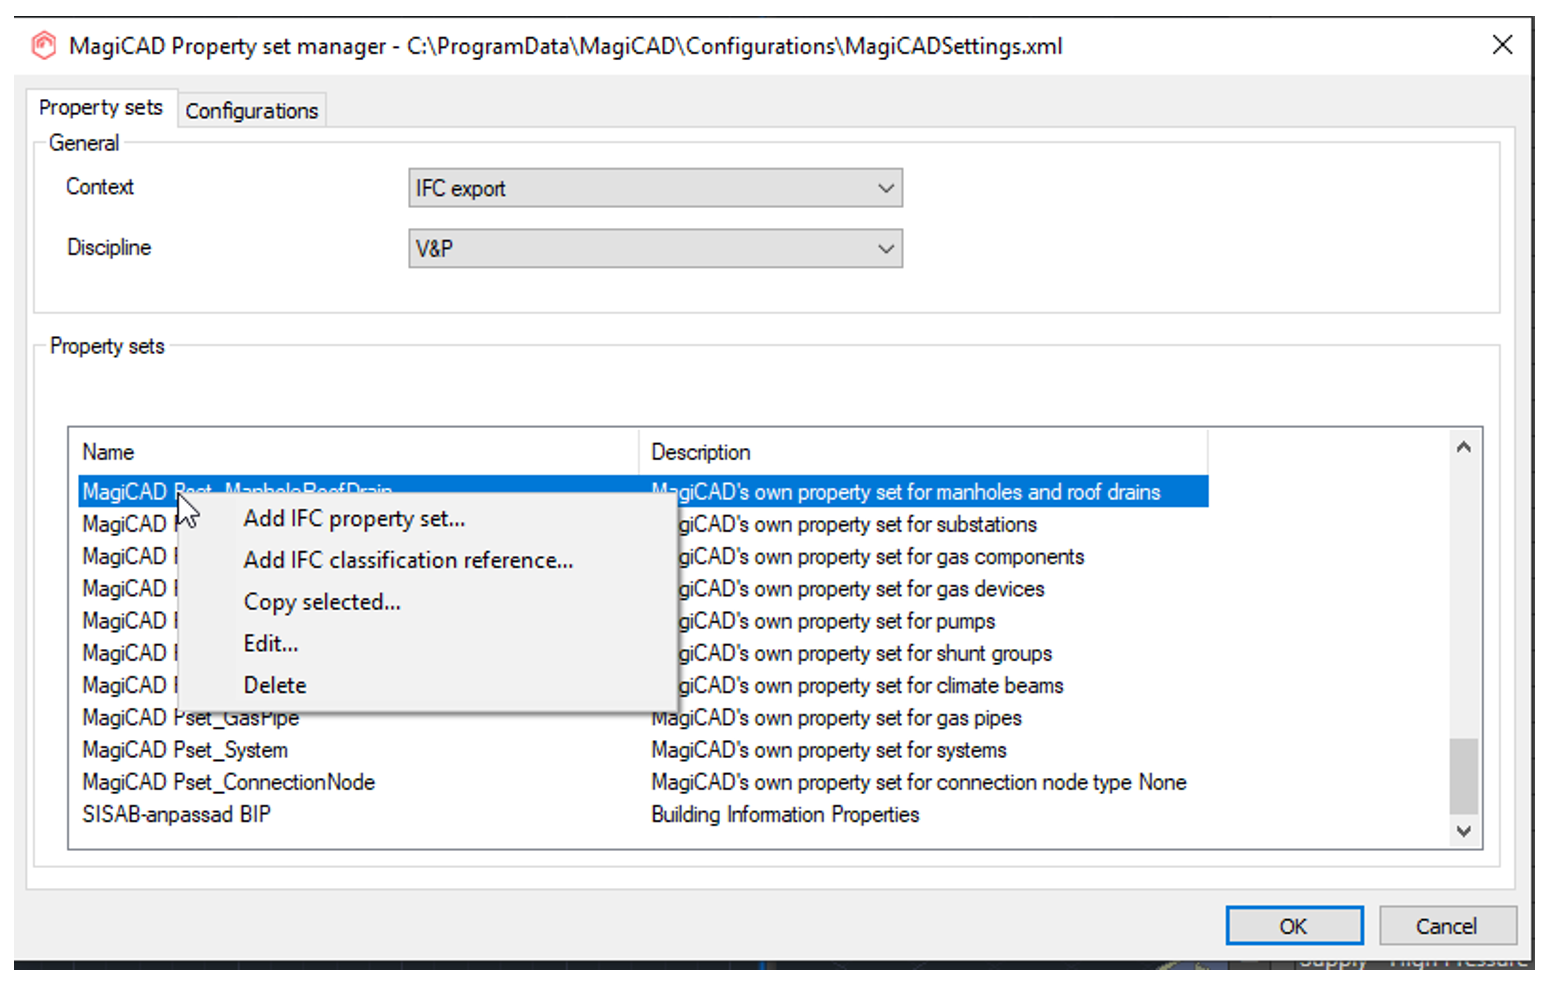The height and width of the screenshot is (983, 1545).
Task: Click description 'own property set for climate beams'
Action: pos(909,685)
